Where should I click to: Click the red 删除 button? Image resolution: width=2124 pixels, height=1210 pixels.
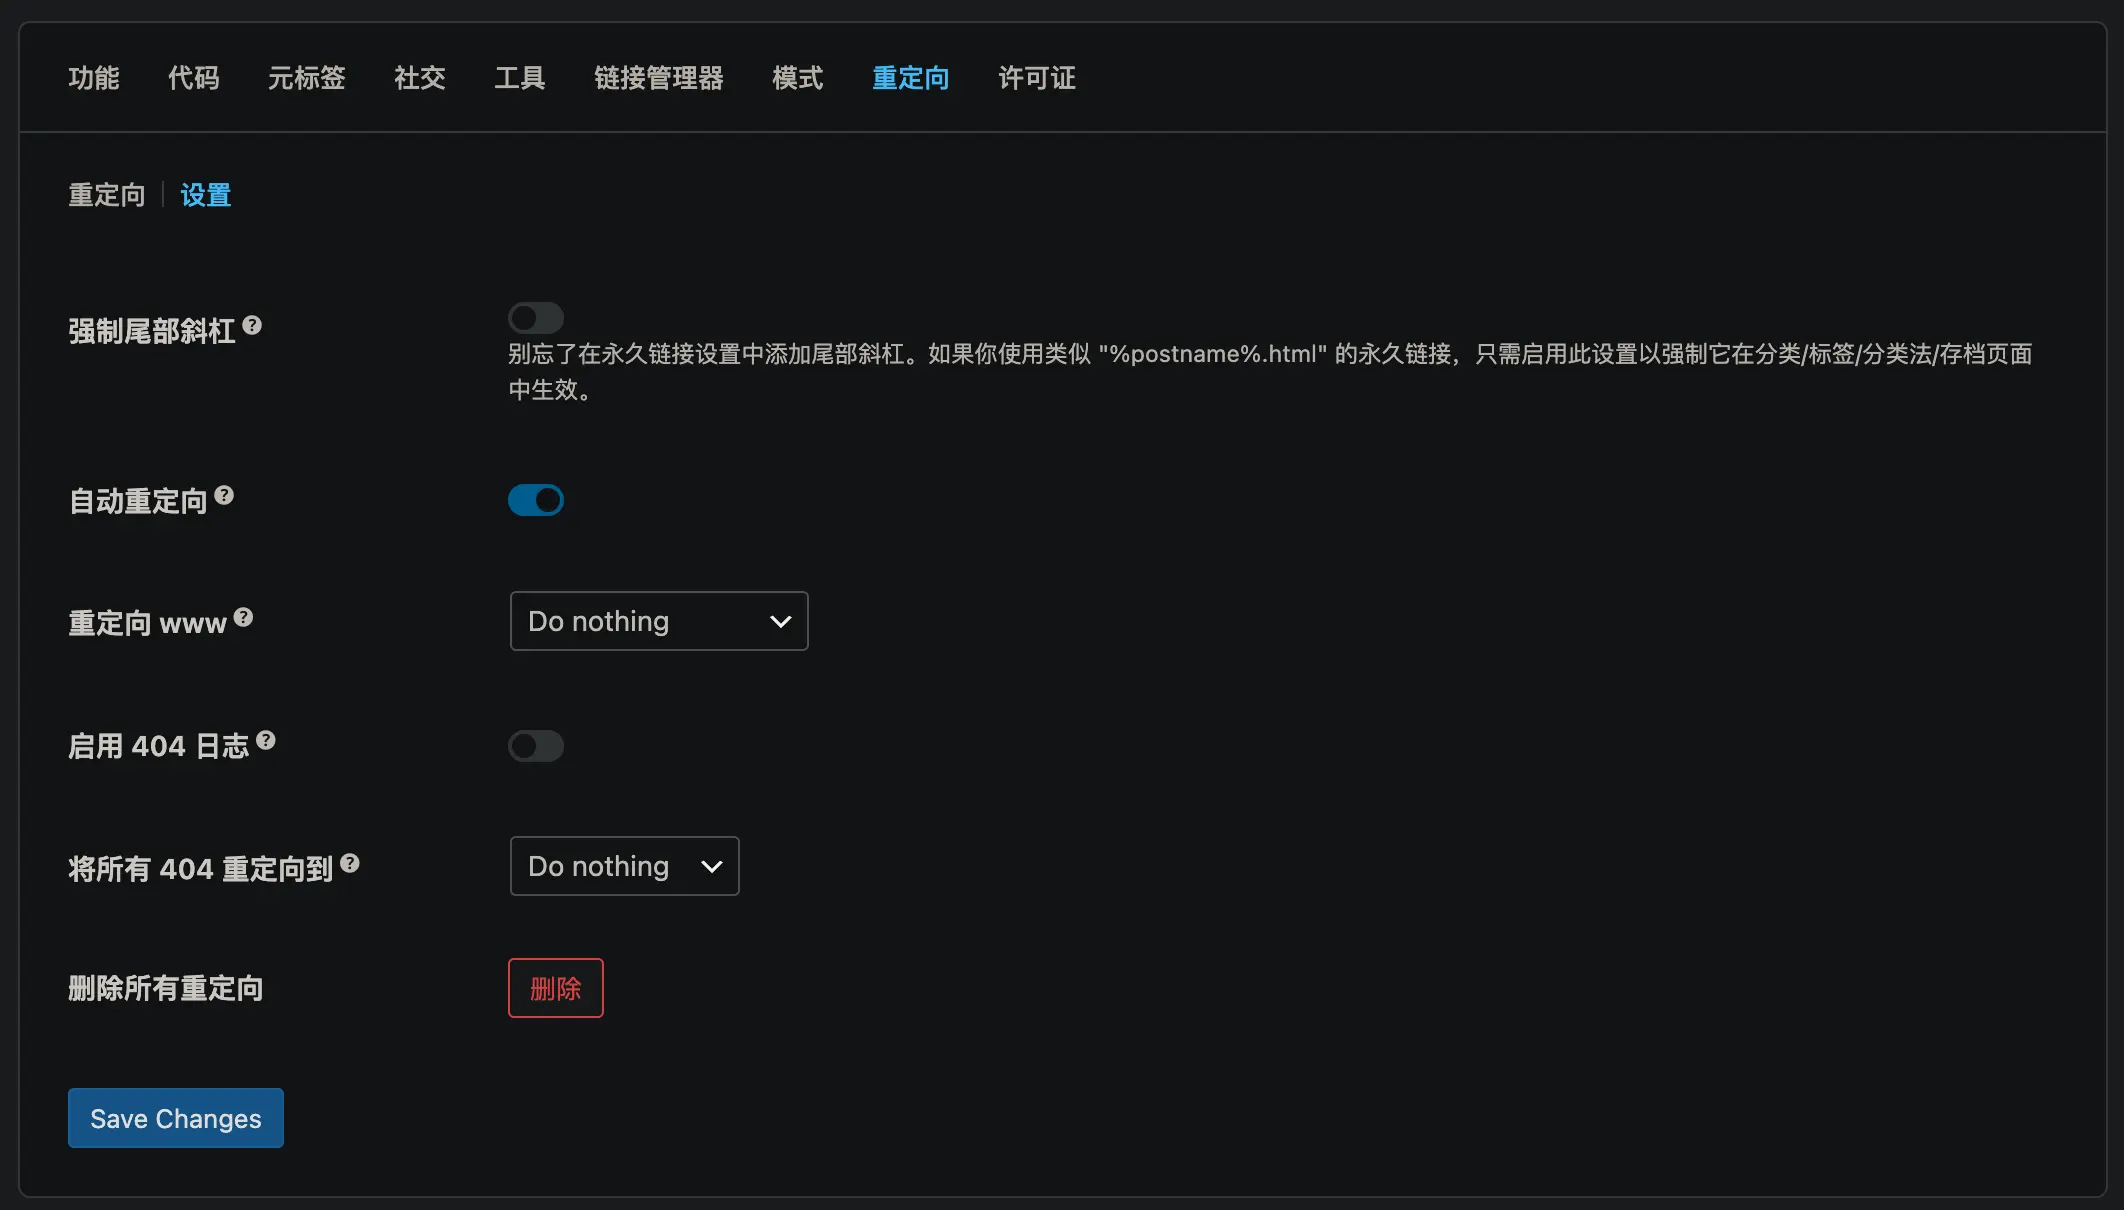tap(556, 988)
